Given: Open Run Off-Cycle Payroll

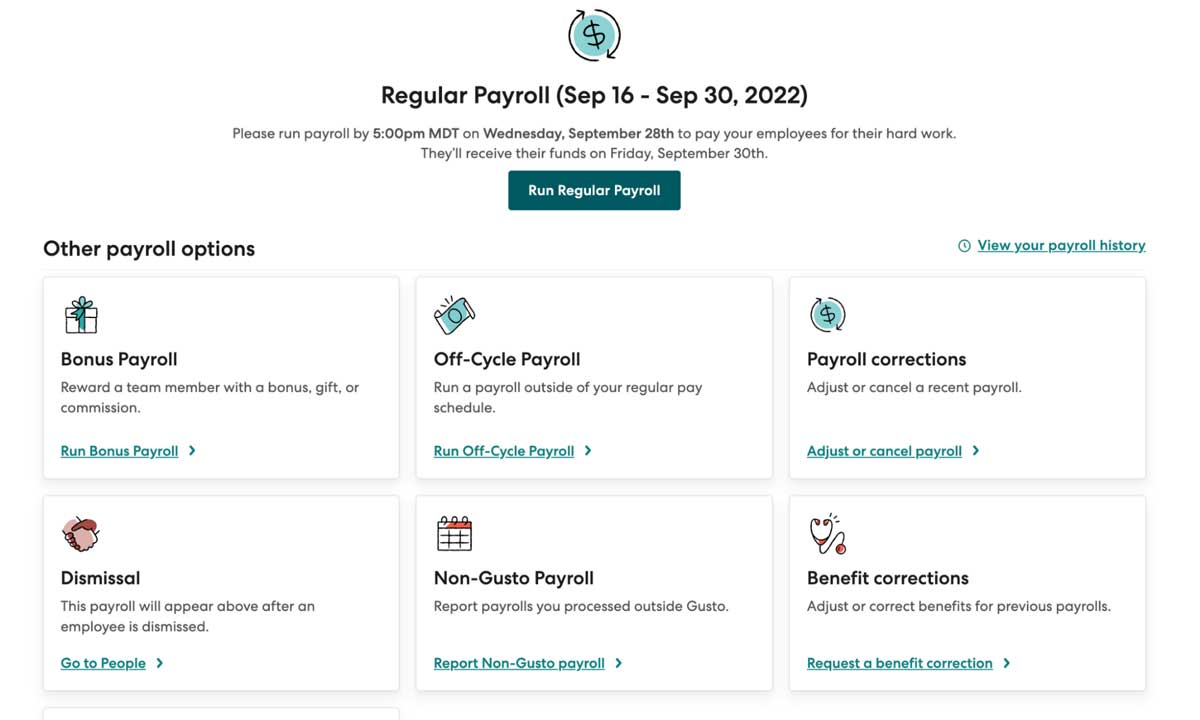Looking at the screenshot, I should (504, 451).
